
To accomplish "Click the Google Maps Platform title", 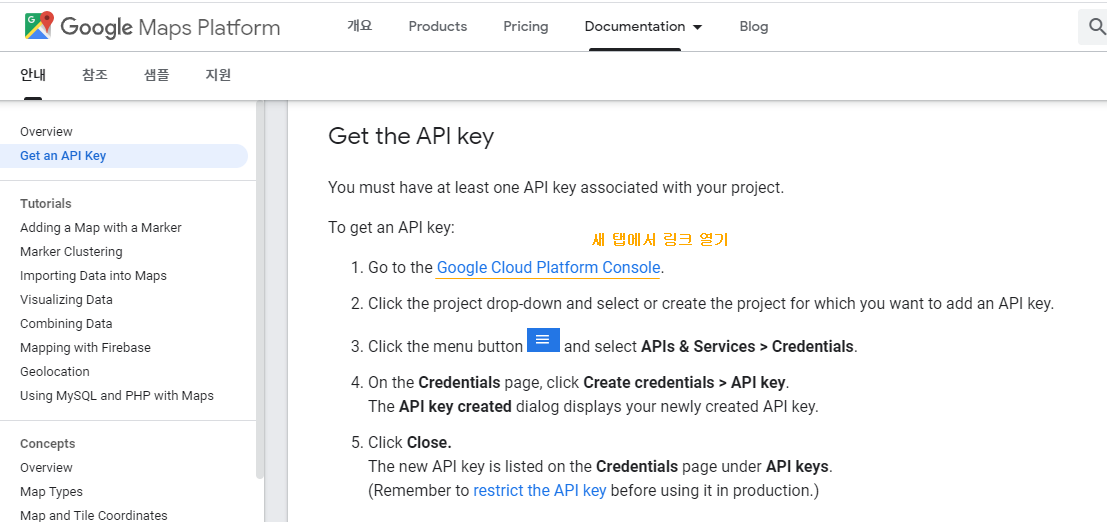I will click(x=170, y=27).
